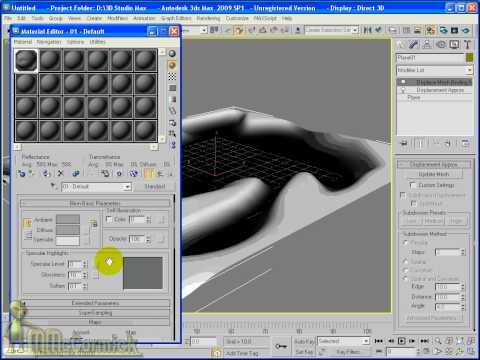Screen dimensions: 480x360
Task: Open the Hierarchy command panel tab
Action: tap(427, 44)
